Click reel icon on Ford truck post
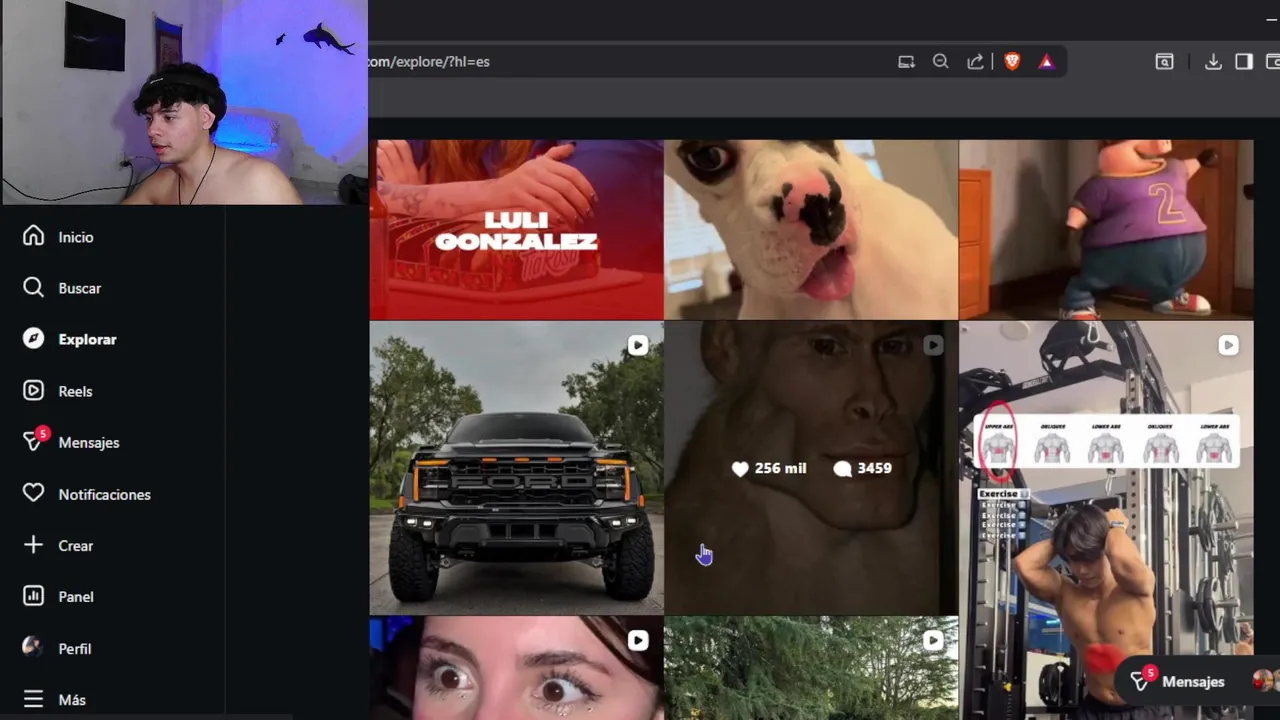The width and height of the screenshot is (1280, 720). coord(638,345)
